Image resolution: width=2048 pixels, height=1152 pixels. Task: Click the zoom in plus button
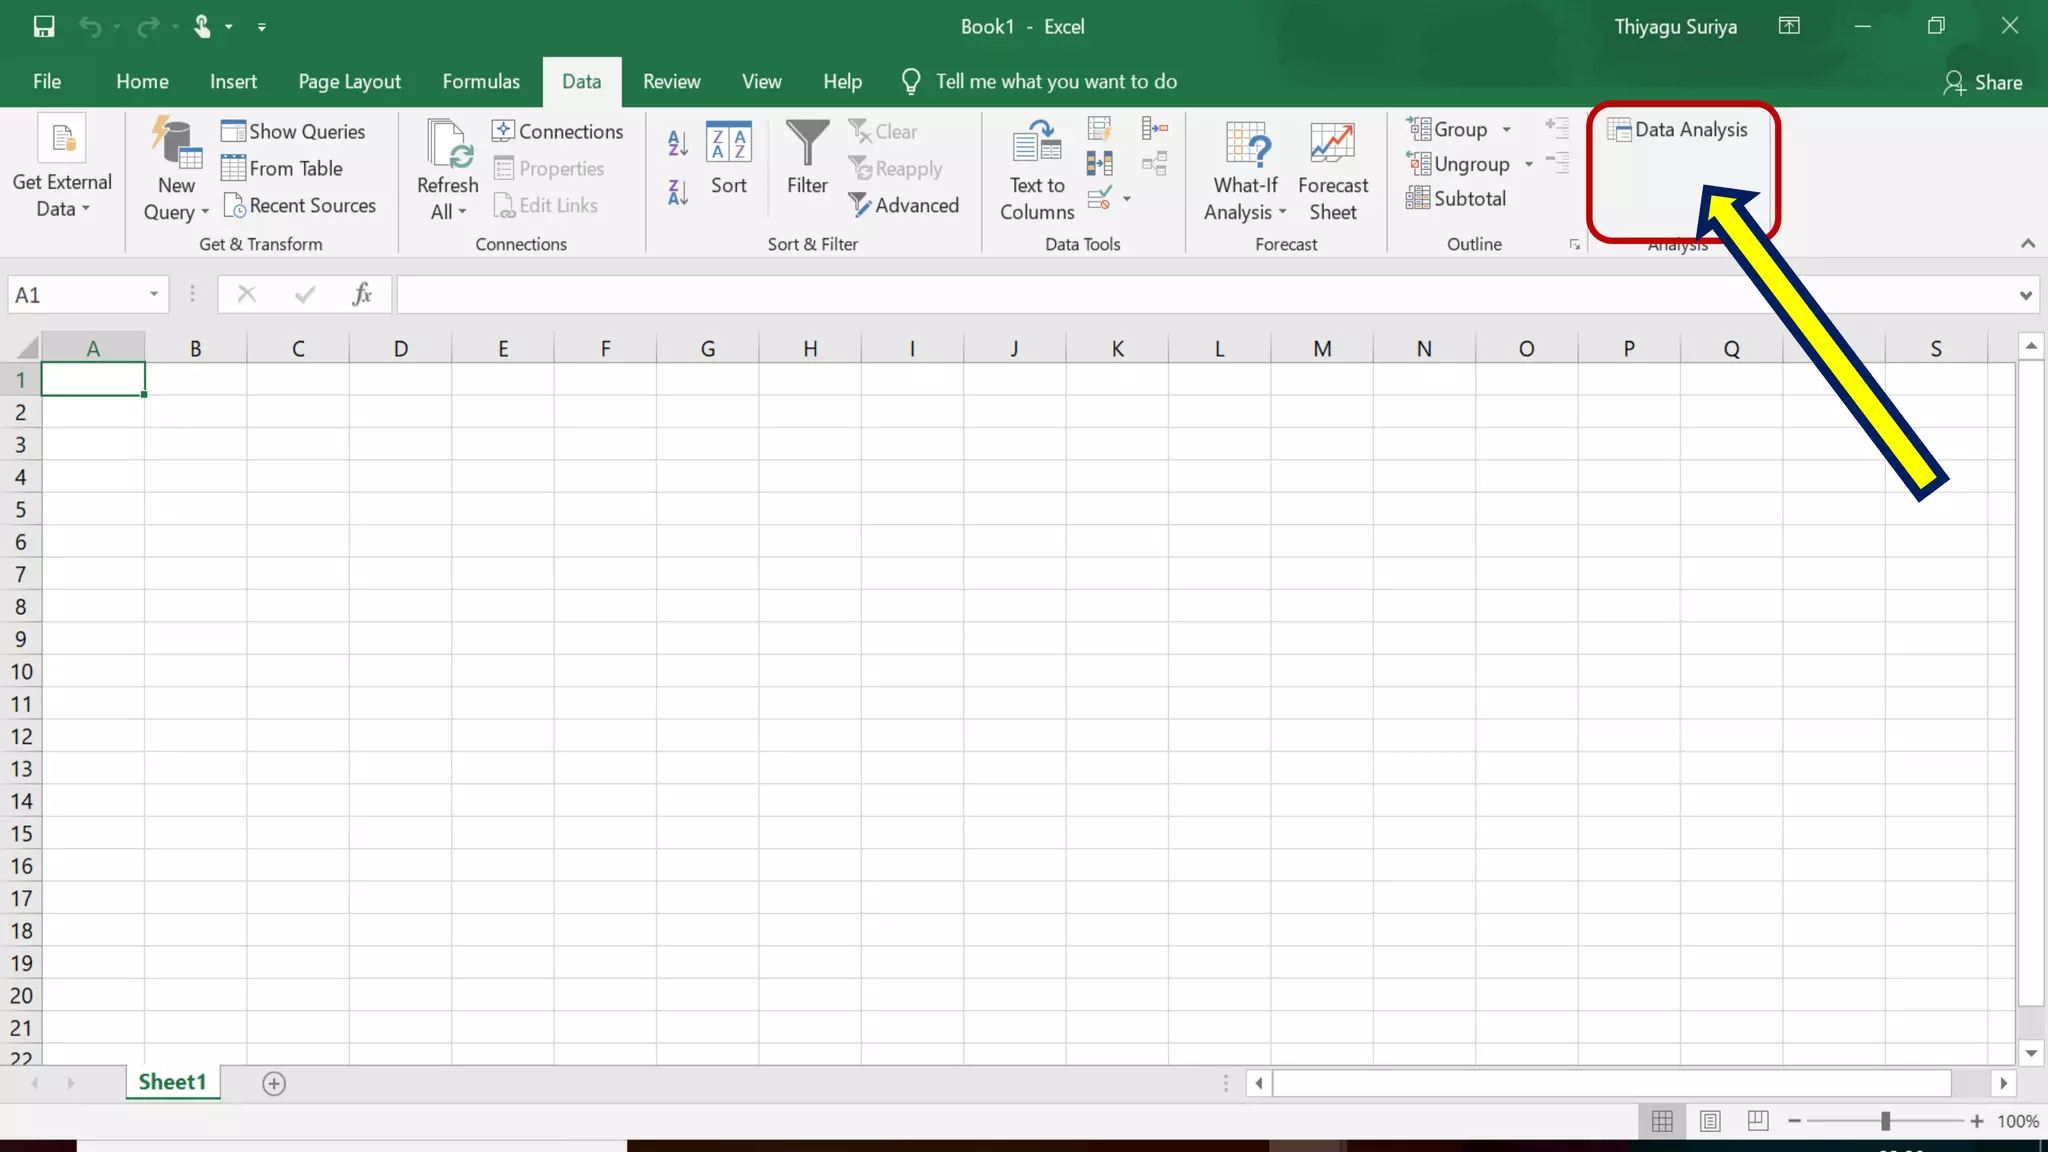point(1977,1122)
